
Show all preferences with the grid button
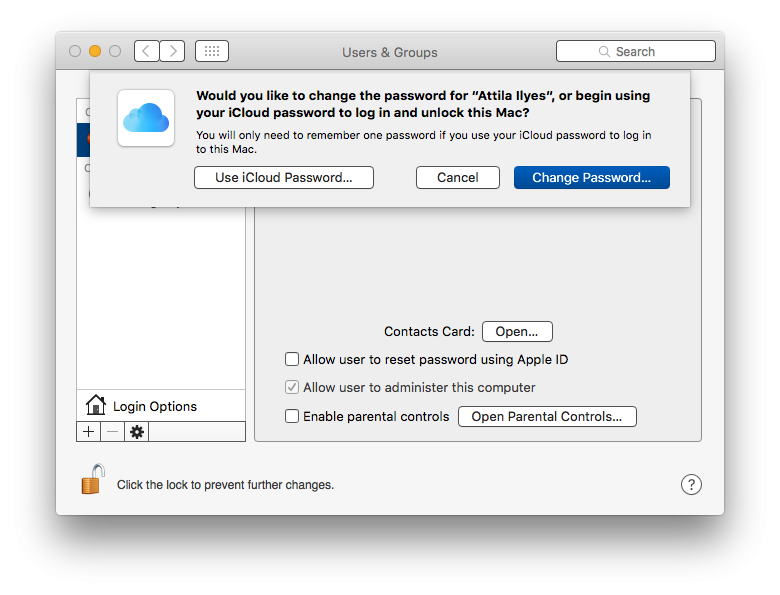pyautogui.click(x=212, y=51)
